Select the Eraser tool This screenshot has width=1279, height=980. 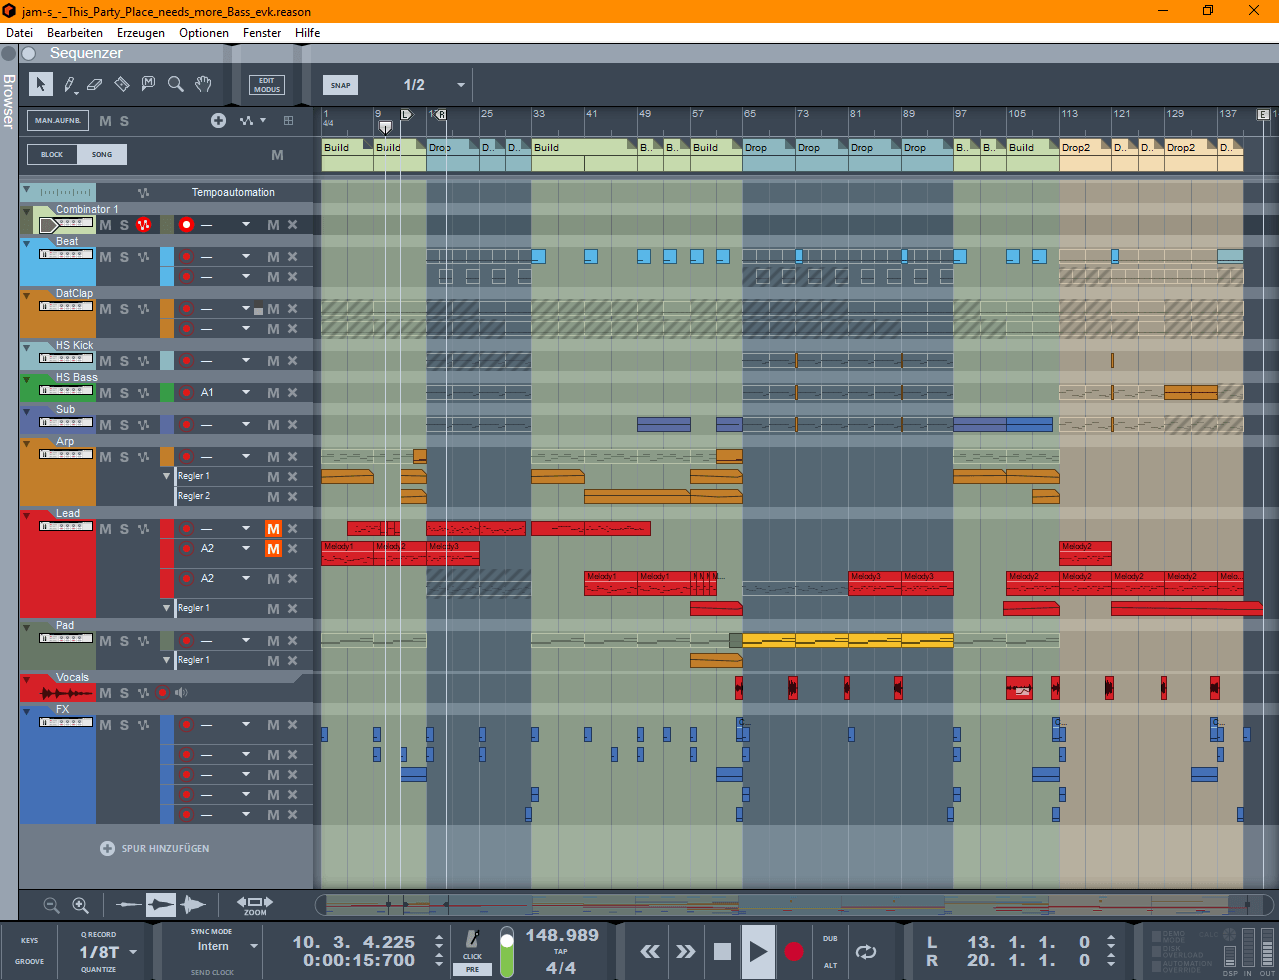[x=95, y=84]
